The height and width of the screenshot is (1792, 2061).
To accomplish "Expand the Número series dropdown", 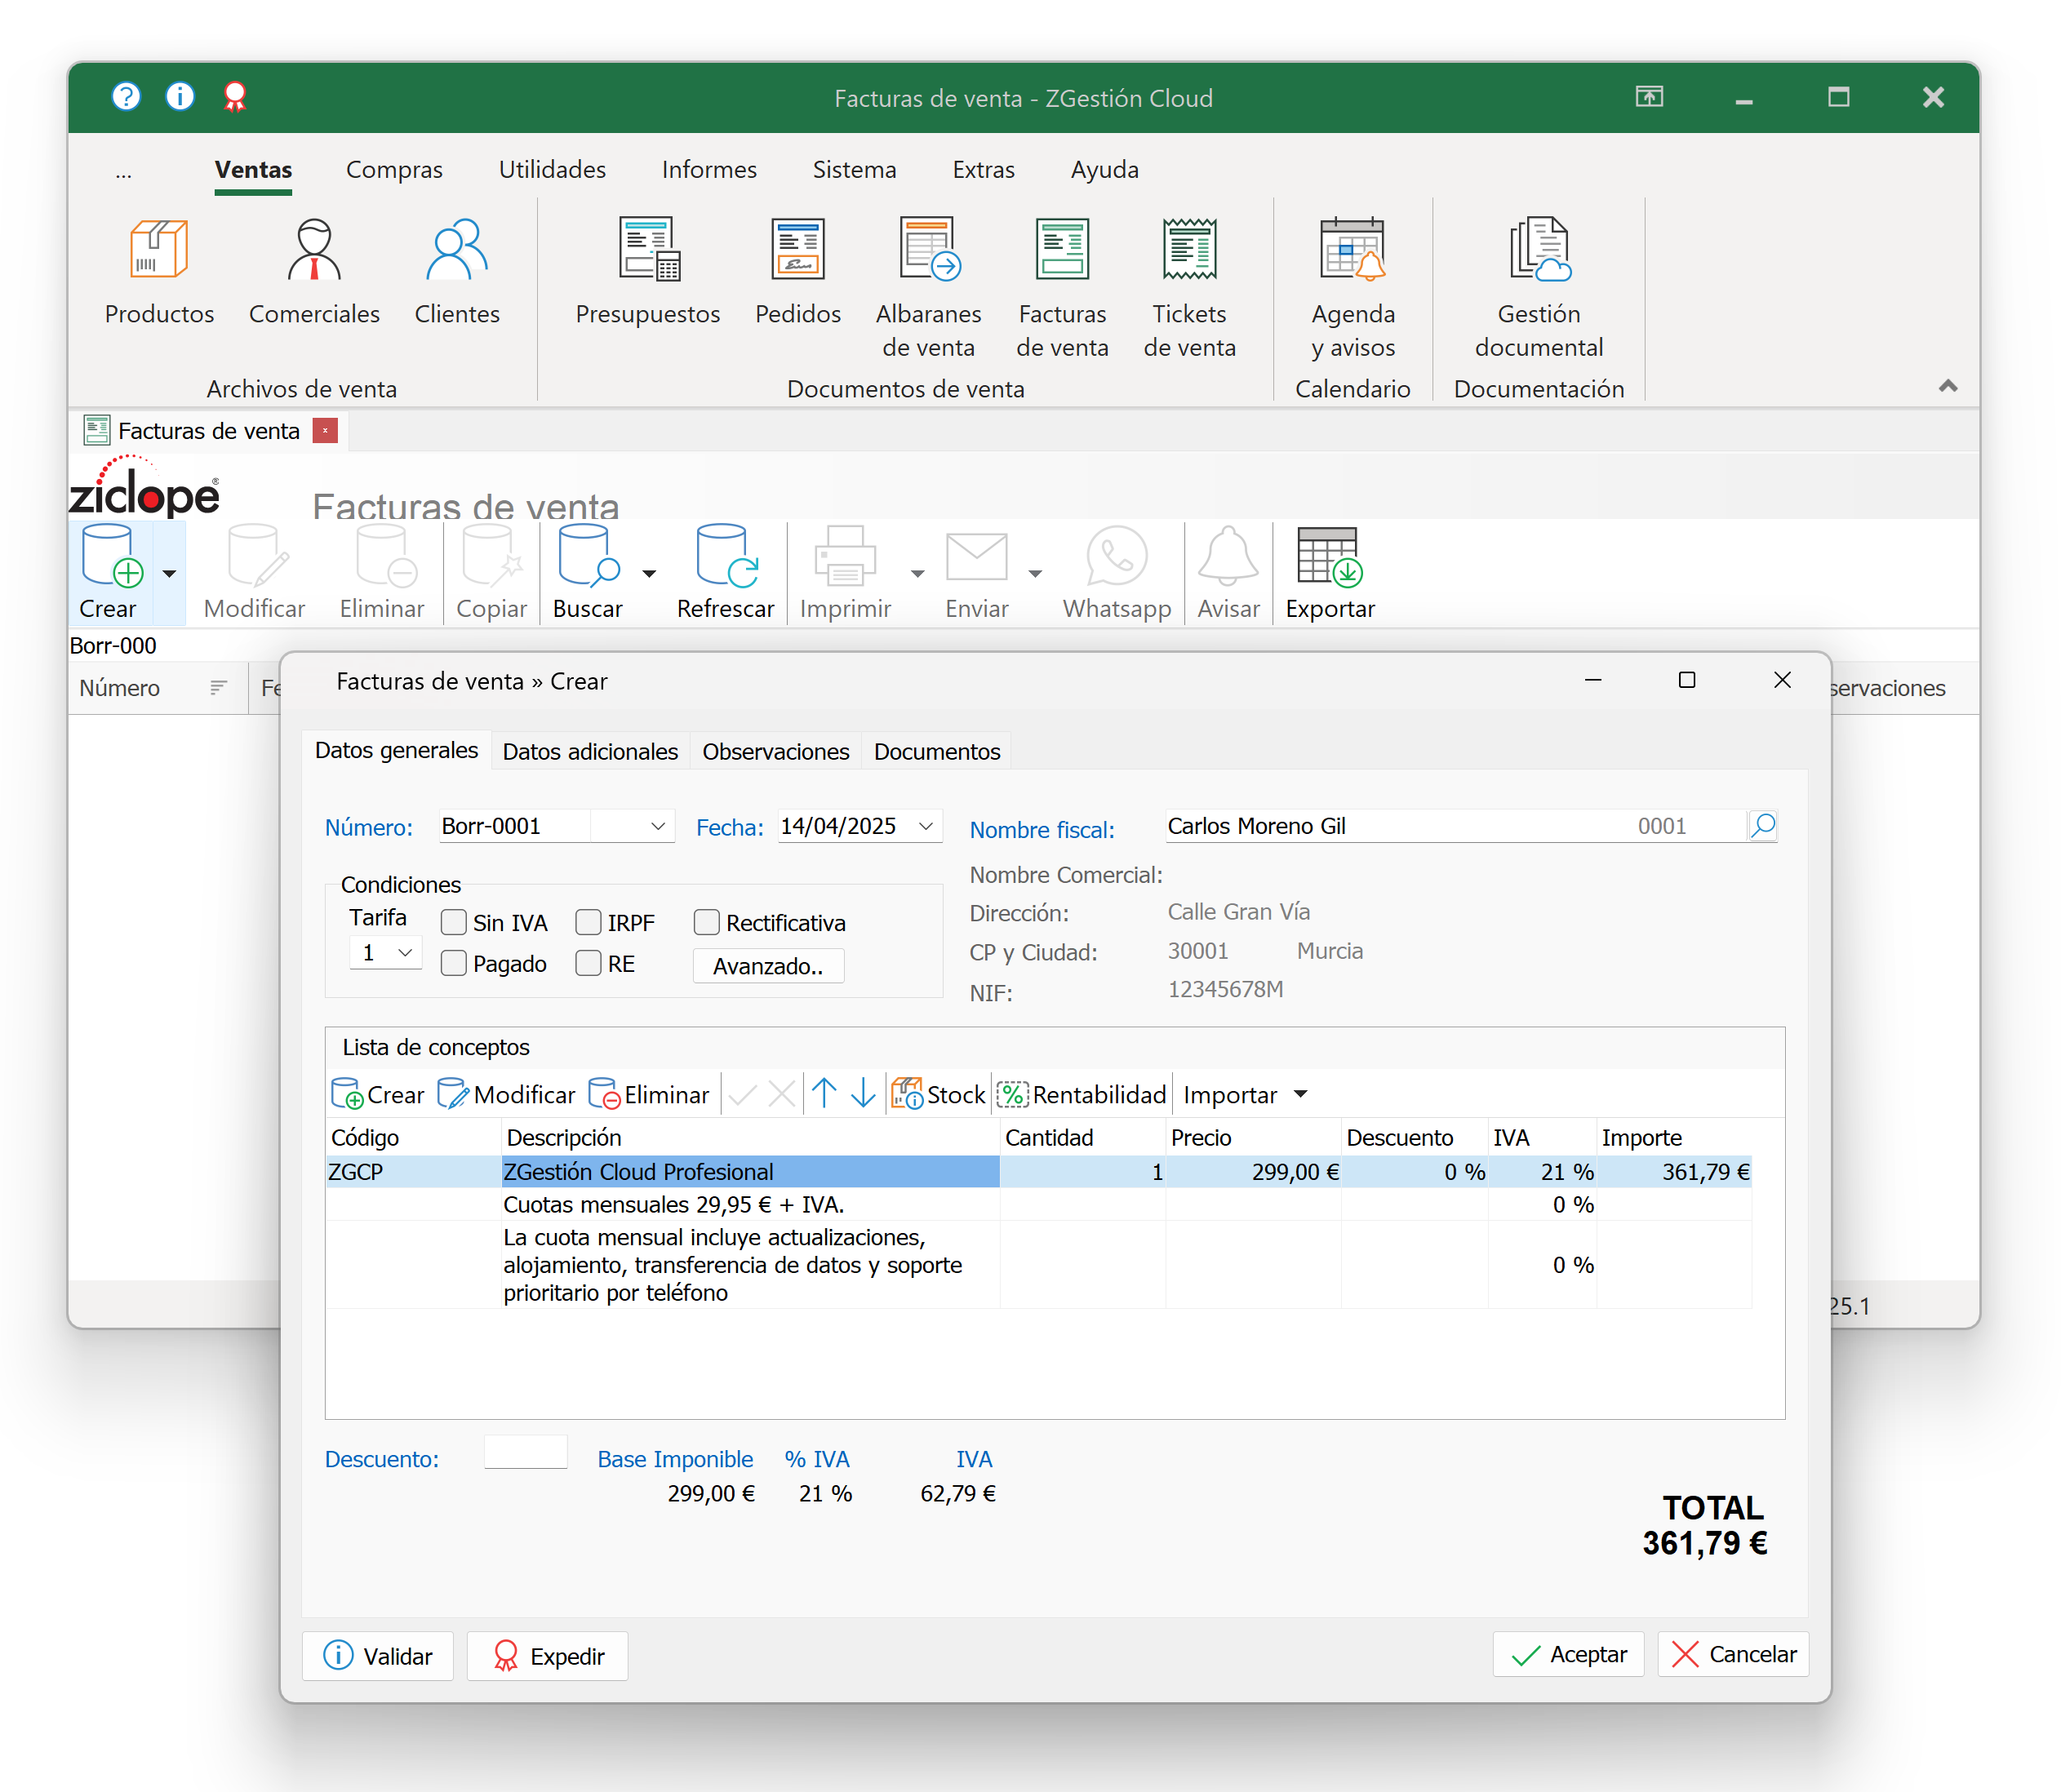I will tap(657, 826).
